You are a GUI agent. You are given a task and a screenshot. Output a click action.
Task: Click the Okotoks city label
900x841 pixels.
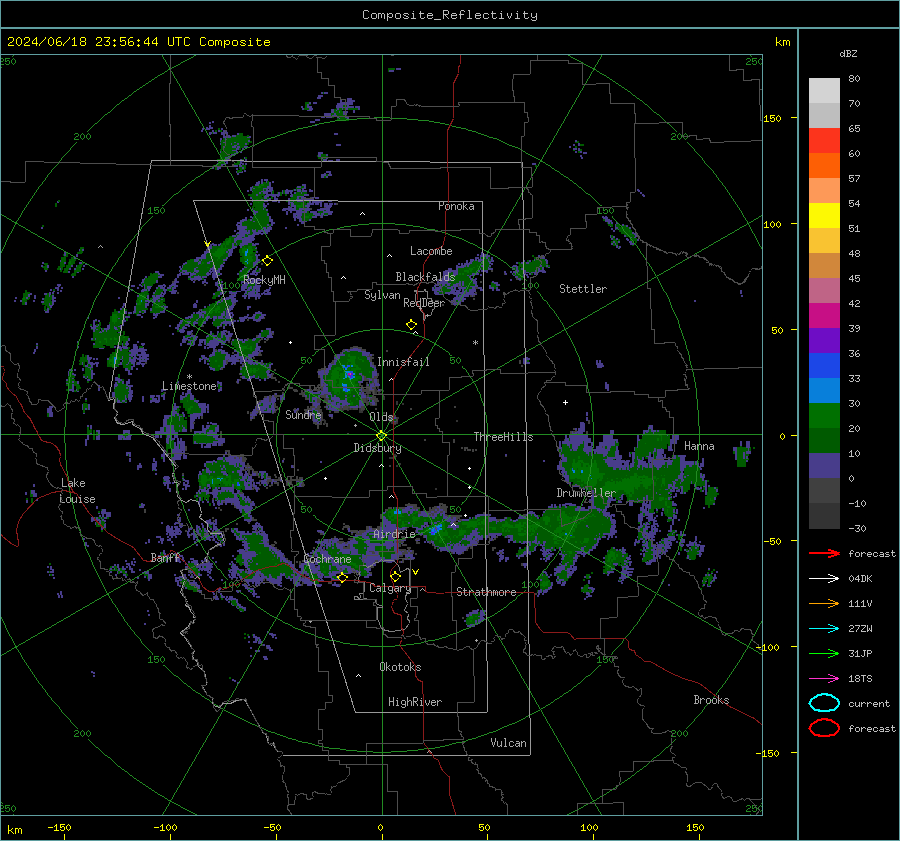(x=400, y=667)
